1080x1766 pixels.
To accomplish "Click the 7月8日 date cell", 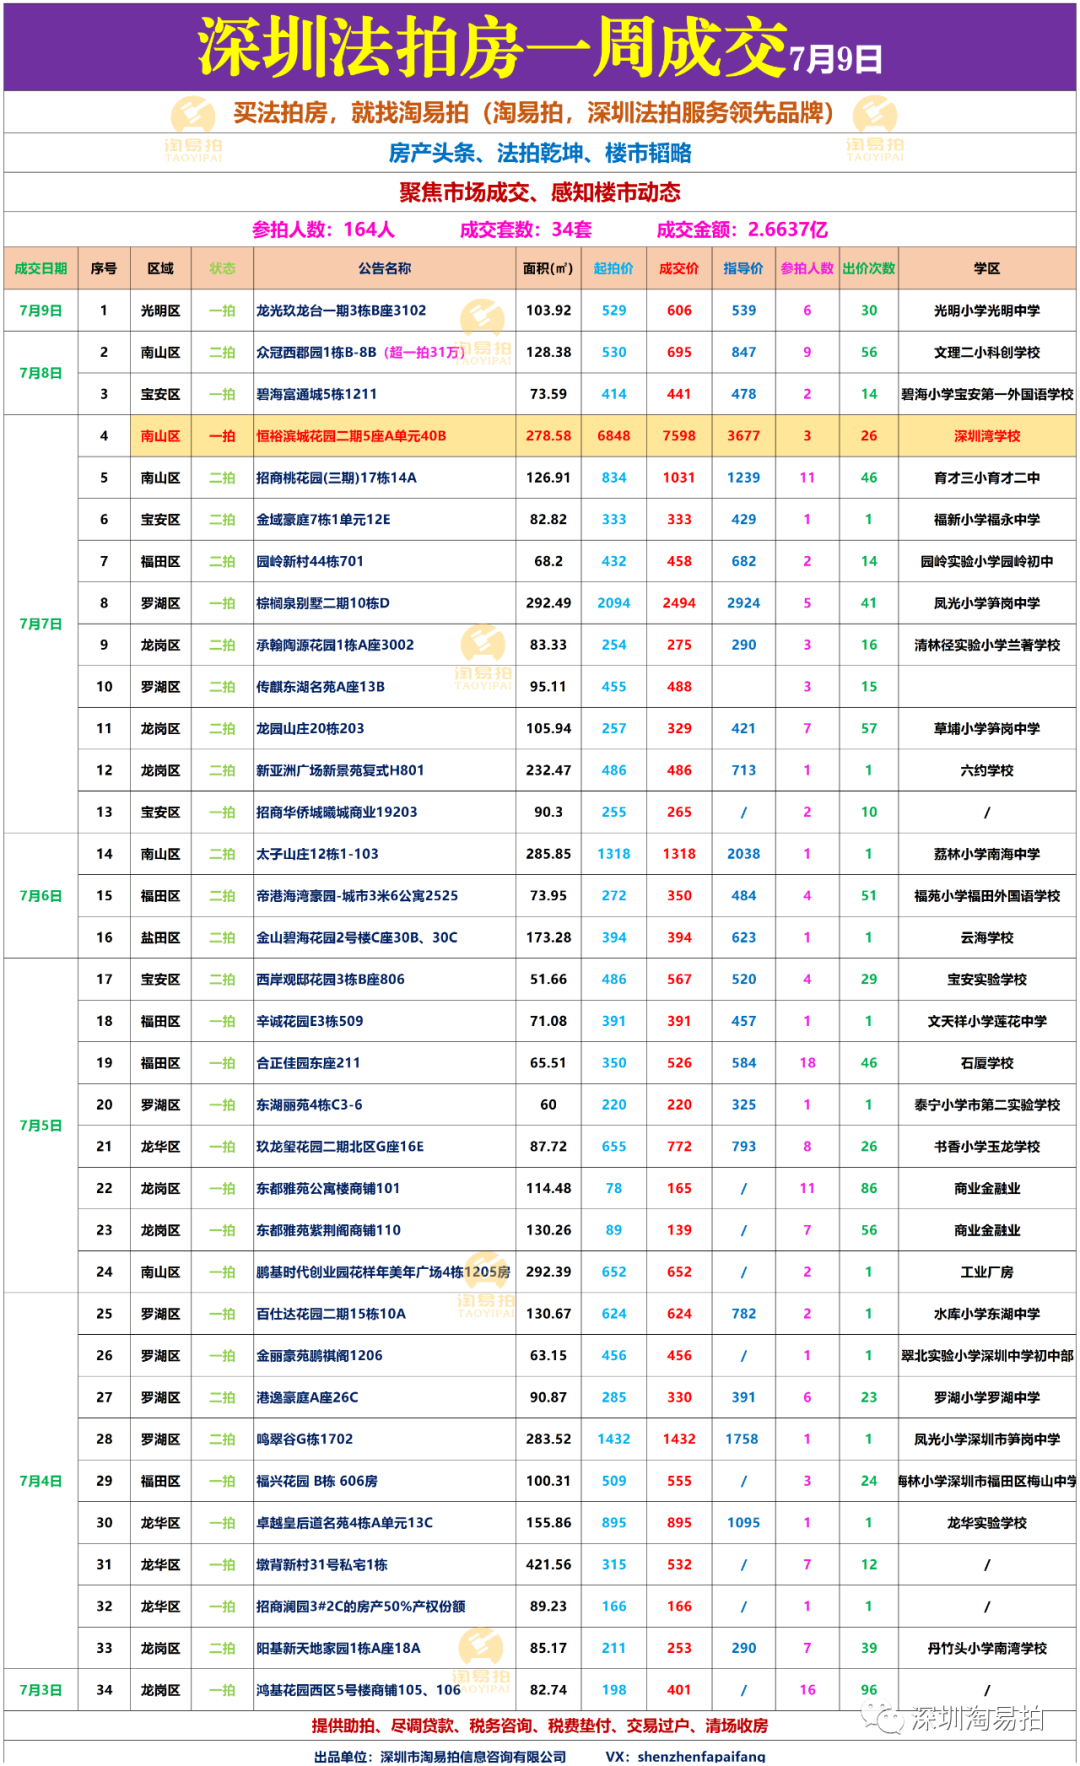I will tap(41, 373).
